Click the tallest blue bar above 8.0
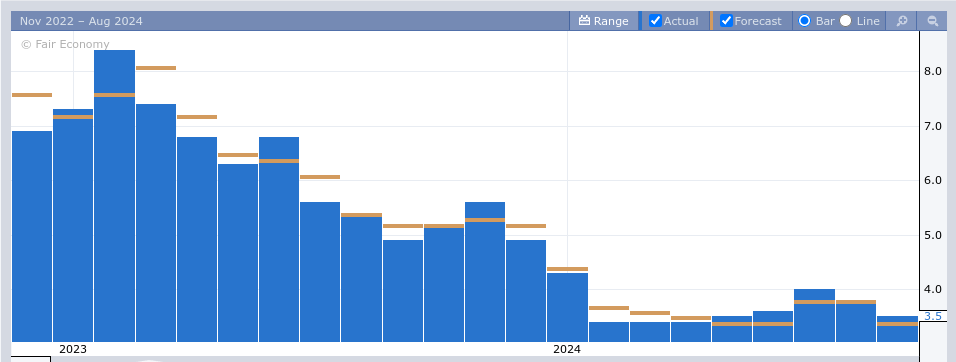The width and height of the screenshot is (956, 362). pyautogui.click(x=115, y=196)
